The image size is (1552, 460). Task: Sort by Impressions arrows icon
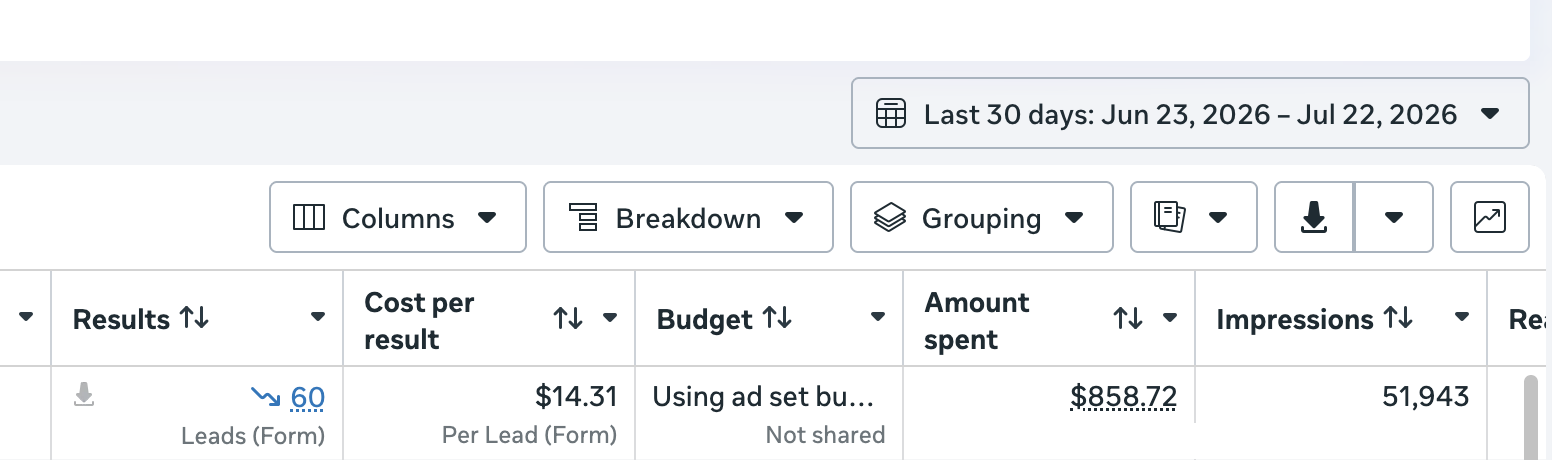pos(1398,318)
